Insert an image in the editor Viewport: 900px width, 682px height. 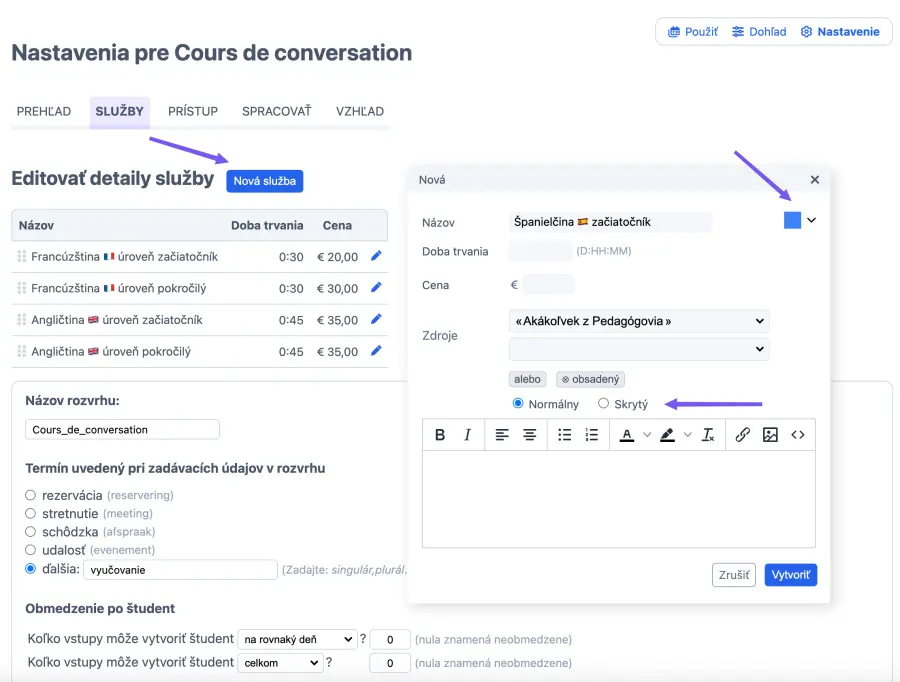coord(770,435)
